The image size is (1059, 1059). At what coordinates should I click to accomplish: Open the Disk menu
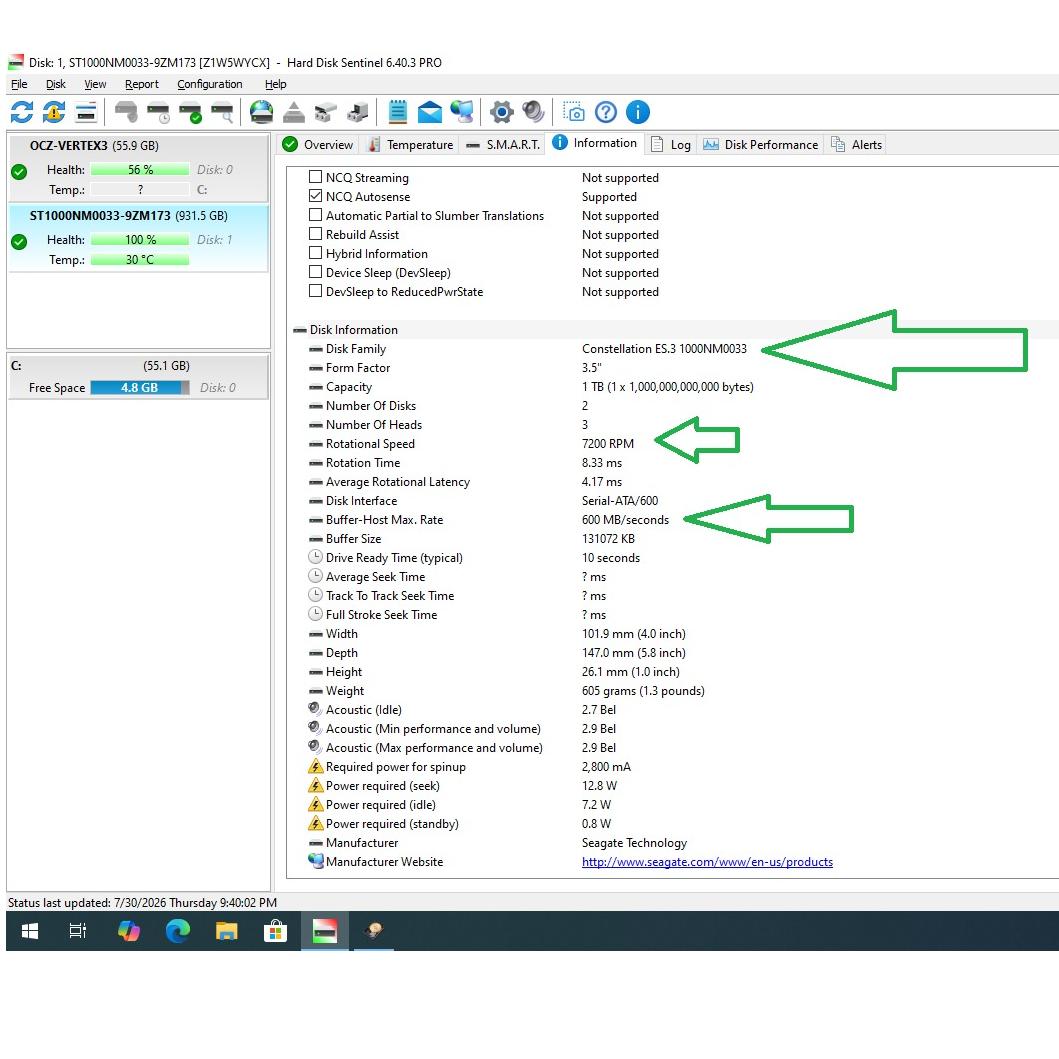pyautogui.click(x=55, y=84)
